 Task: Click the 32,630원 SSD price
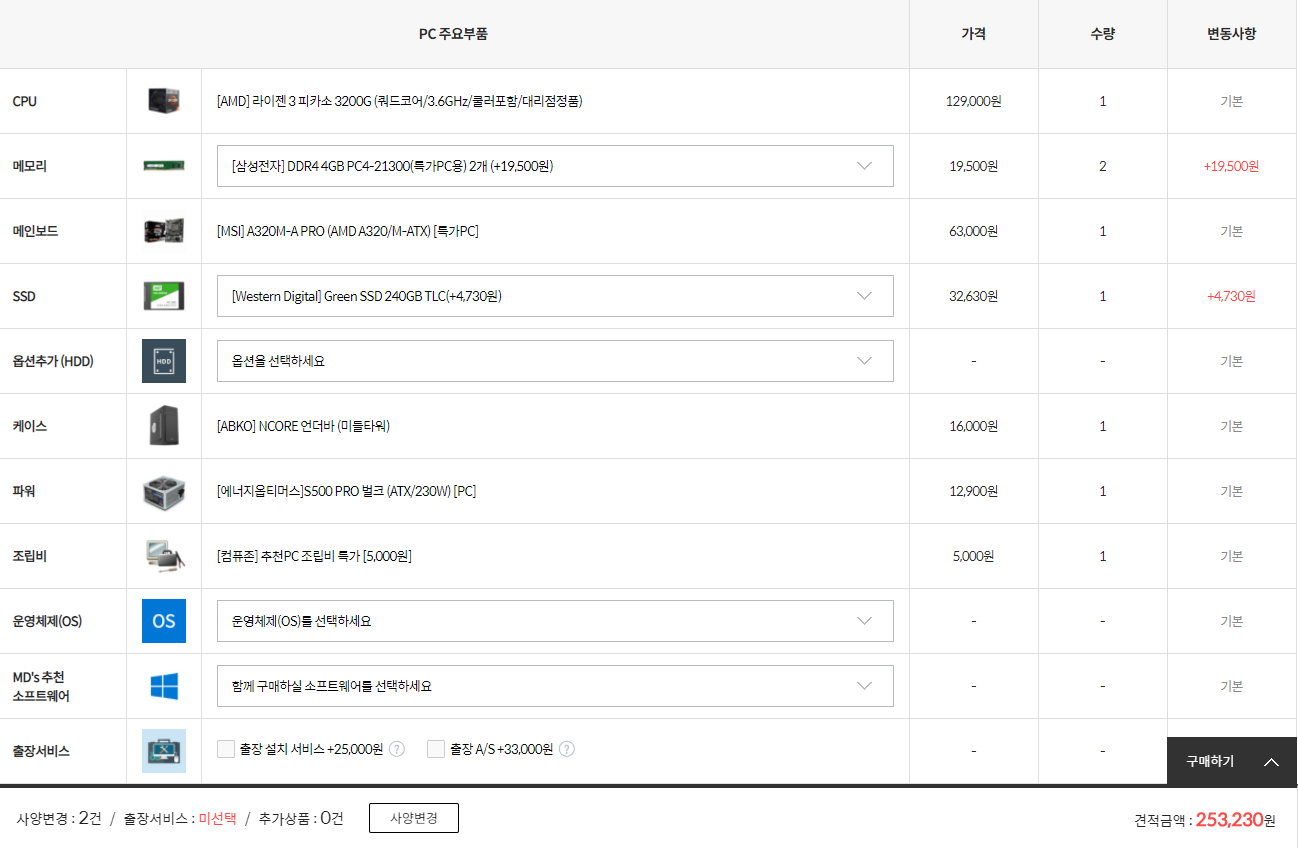click(x=973, y=296)
